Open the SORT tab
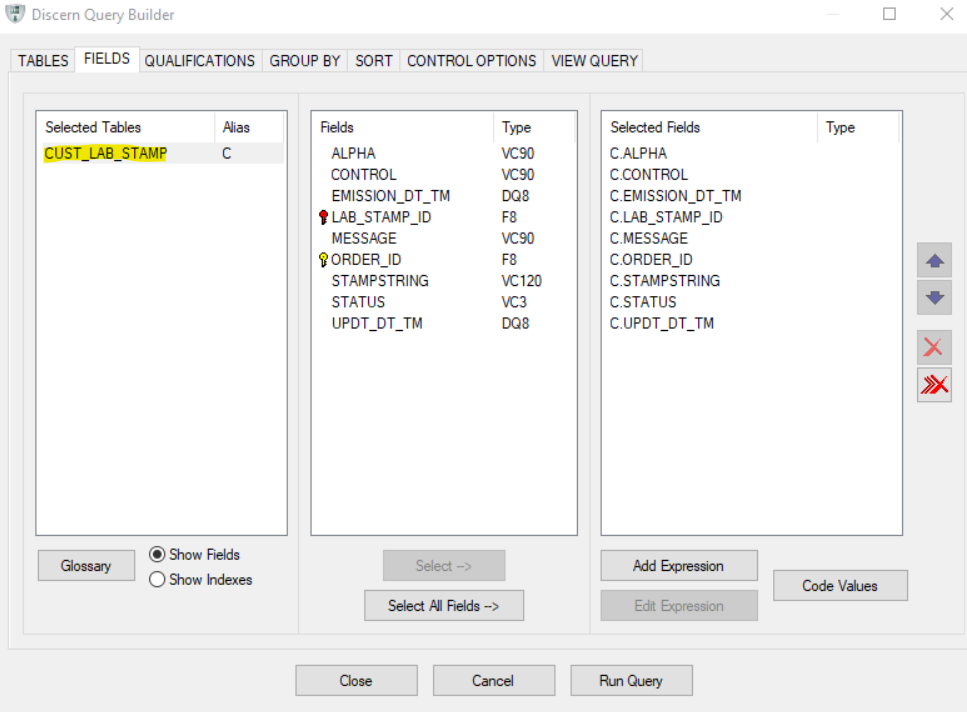 [374, 61]
